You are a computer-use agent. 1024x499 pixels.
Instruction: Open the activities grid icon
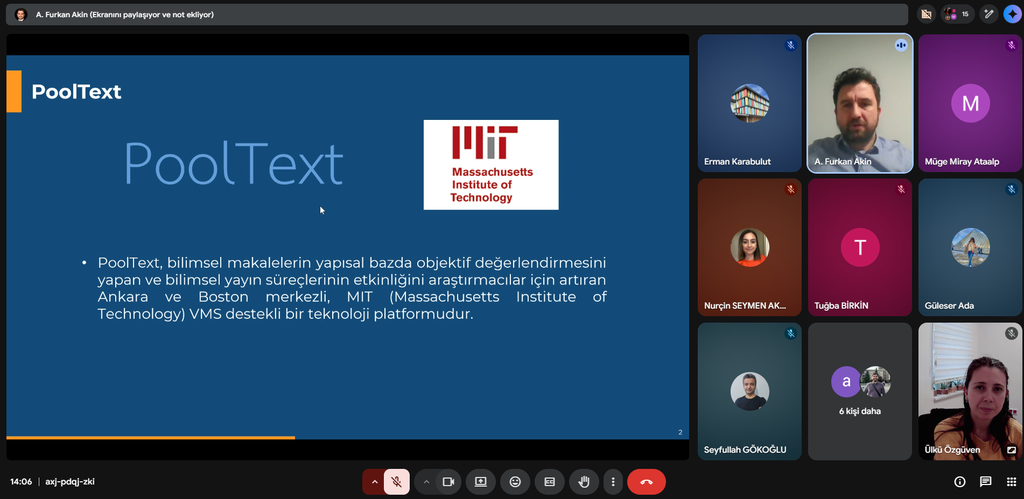click(x=1010, y=482)
